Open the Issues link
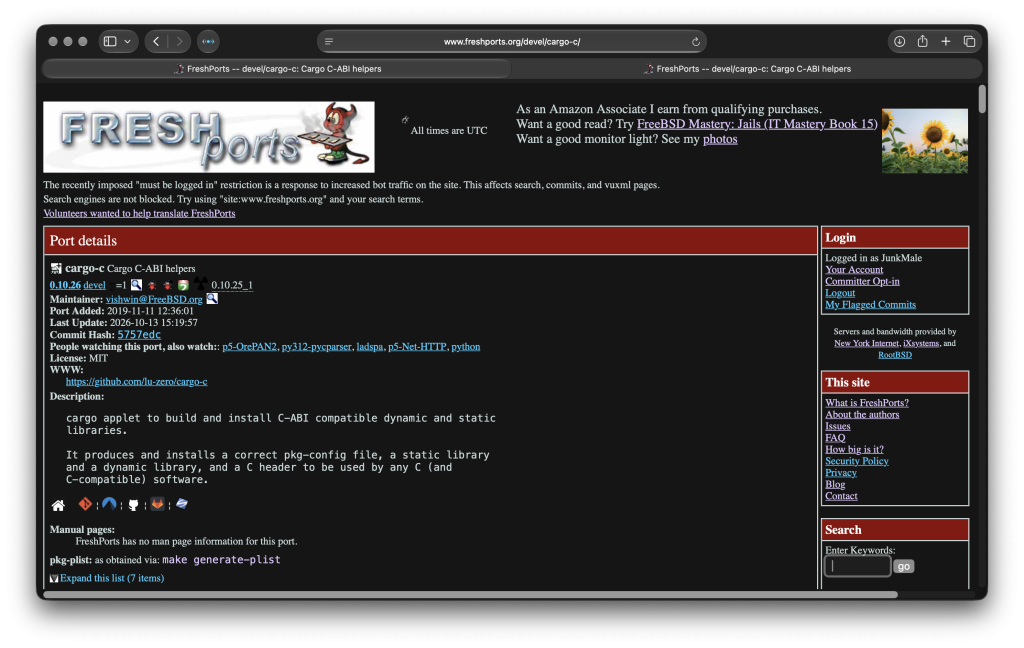The image size is (1024, 648). click(x=837, y=427)
